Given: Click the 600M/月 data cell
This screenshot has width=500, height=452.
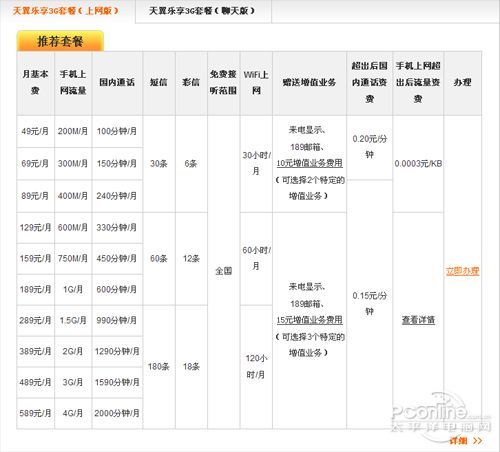Looking at the screenshot, I should (x=73, y=227).
